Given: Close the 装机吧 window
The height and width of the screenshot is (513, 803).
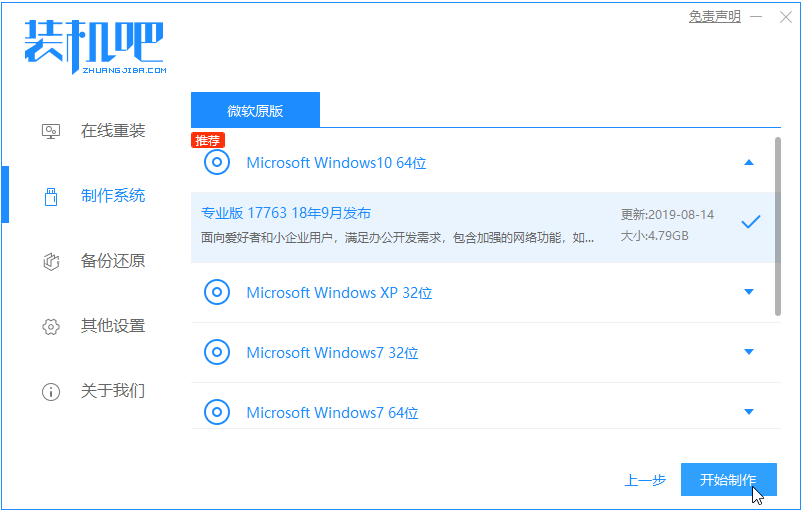Looking at the screenshot, I should (786, 17).
